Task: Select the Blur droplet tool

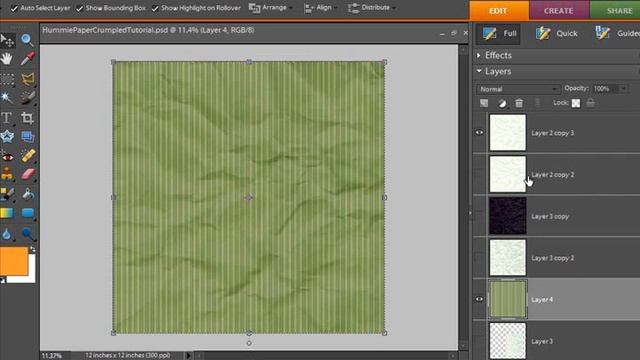Action: 7,234
